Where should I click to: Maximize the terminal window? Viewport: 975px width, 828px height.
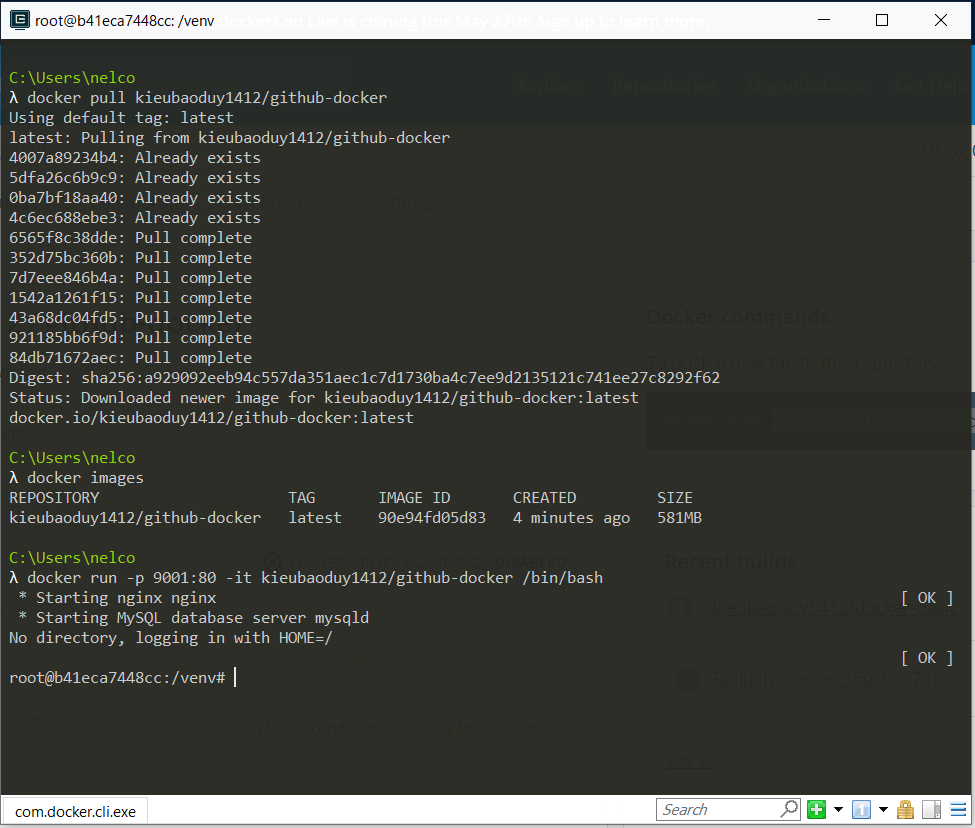coord(881,20)
